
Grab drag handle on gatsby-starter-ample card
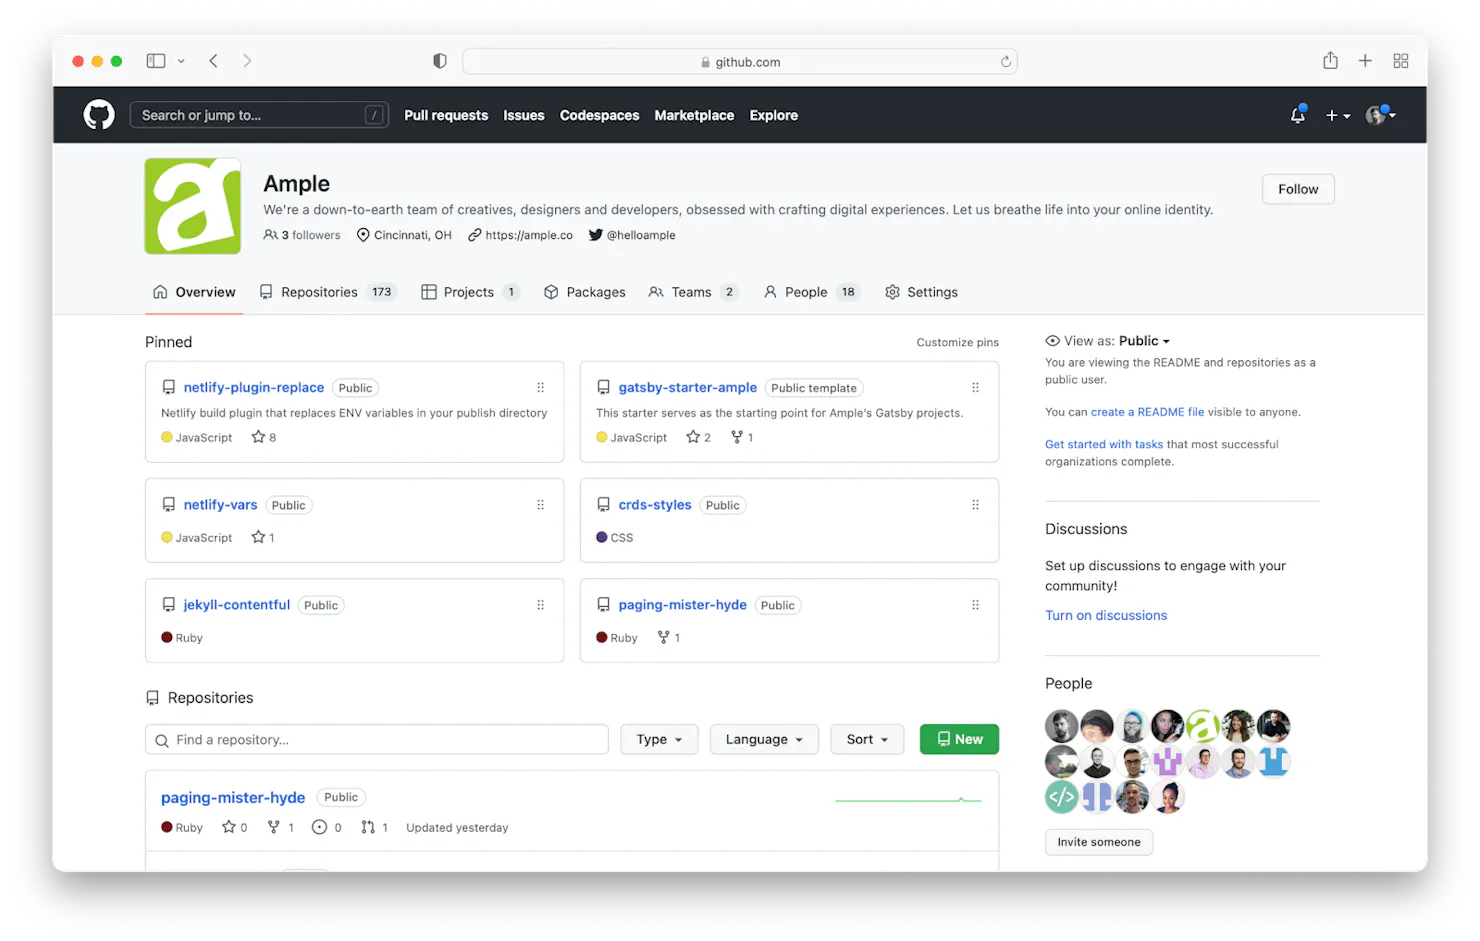click(x=976, y=388)
